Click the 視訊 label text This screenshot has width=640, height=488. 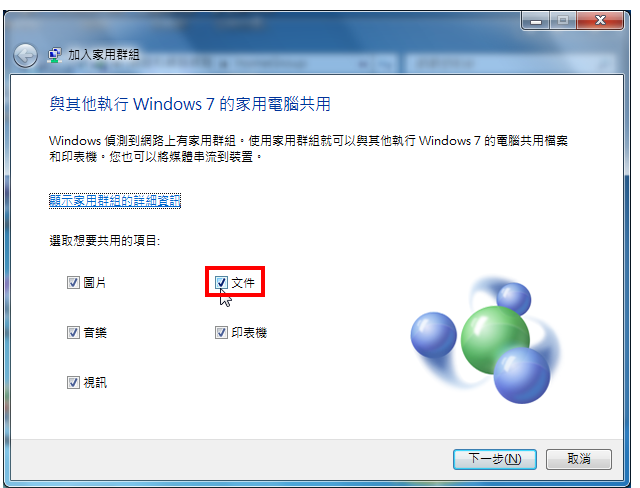pos(95,382)
